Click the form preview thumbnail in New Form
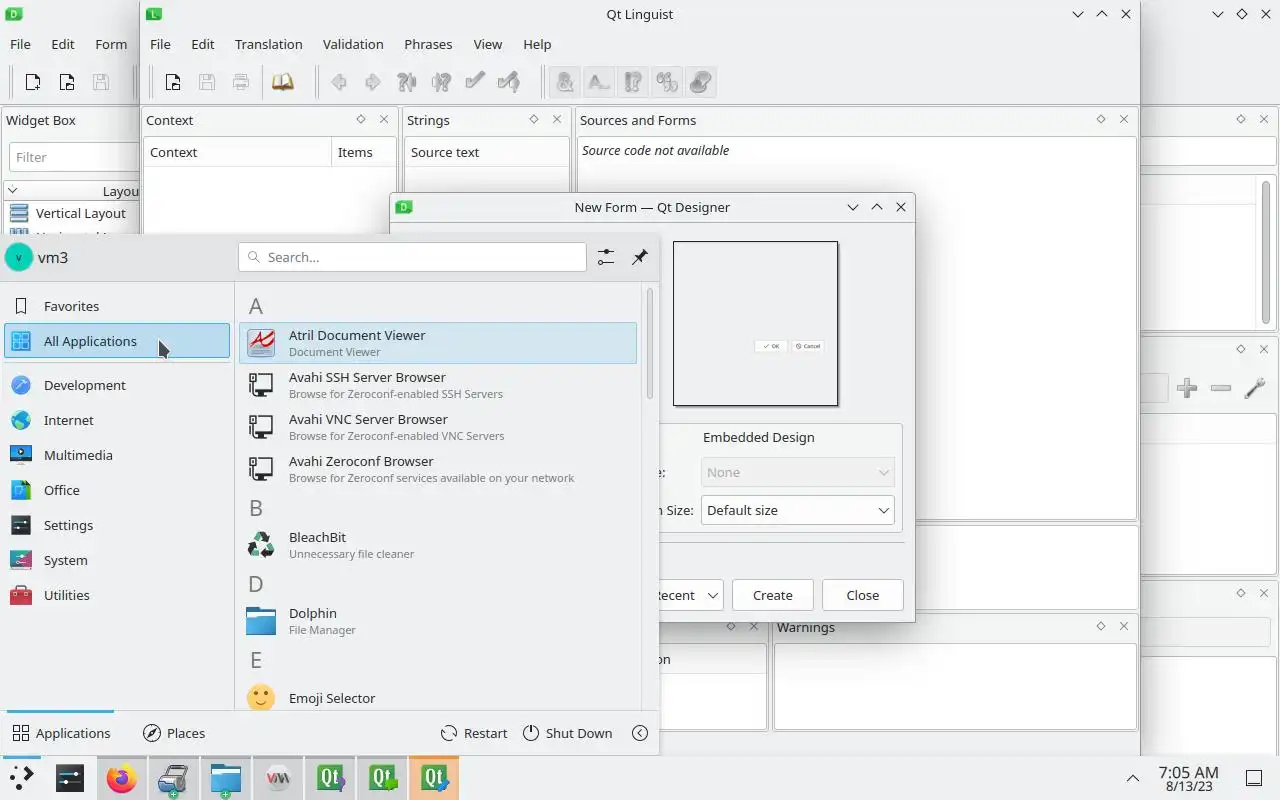 [755, 323]
